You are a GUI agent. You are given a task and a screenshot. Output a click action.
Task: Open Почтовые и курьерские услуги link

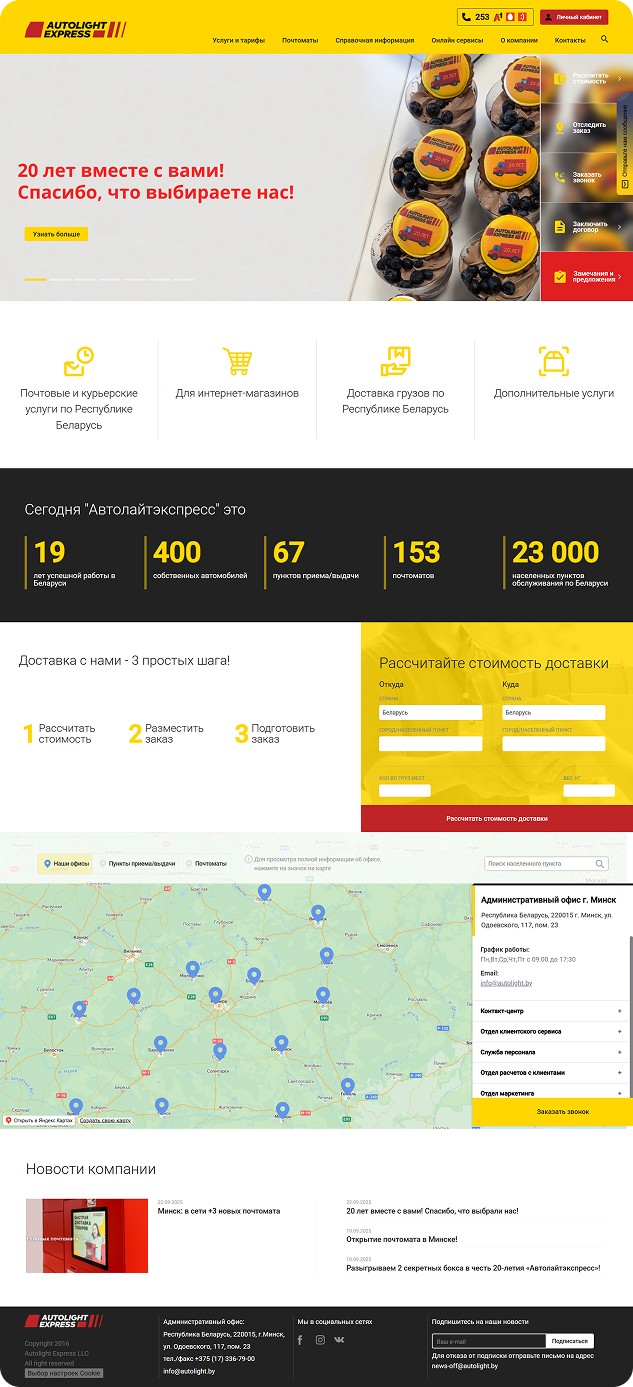pyautogui.click(x=79, y=409)
